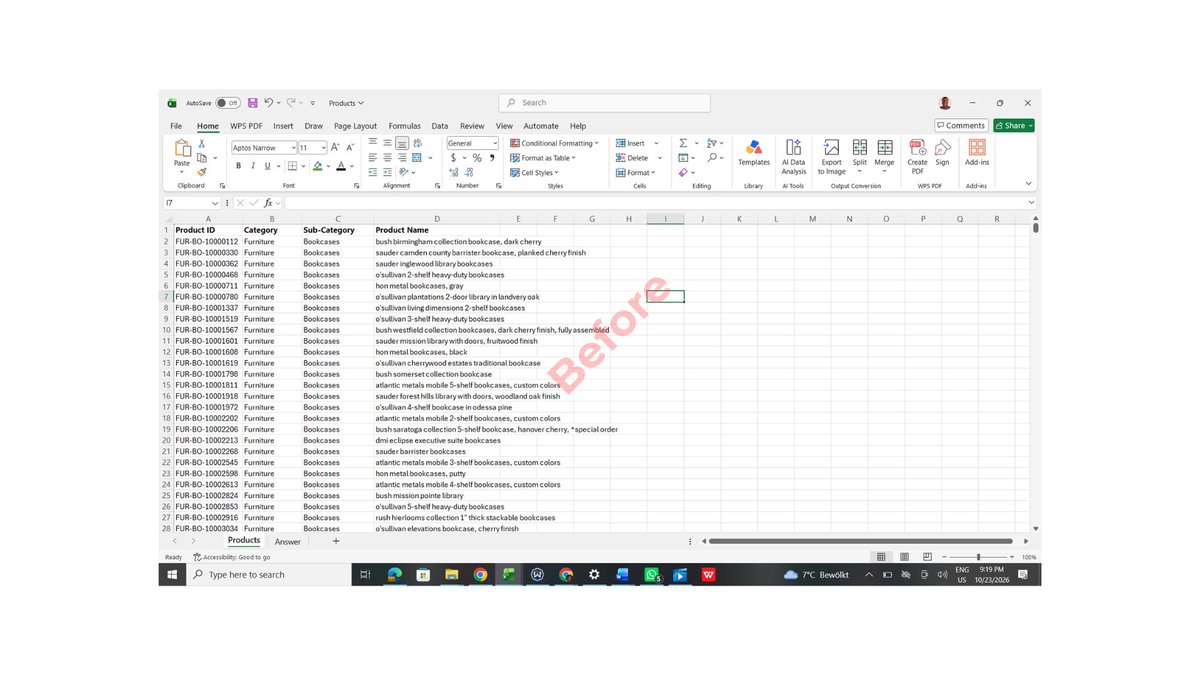The width and height of the screenshot is (1200, 675).
Task: Open the Name Box dropdown arrow
Action: click(x=215, y=203)
